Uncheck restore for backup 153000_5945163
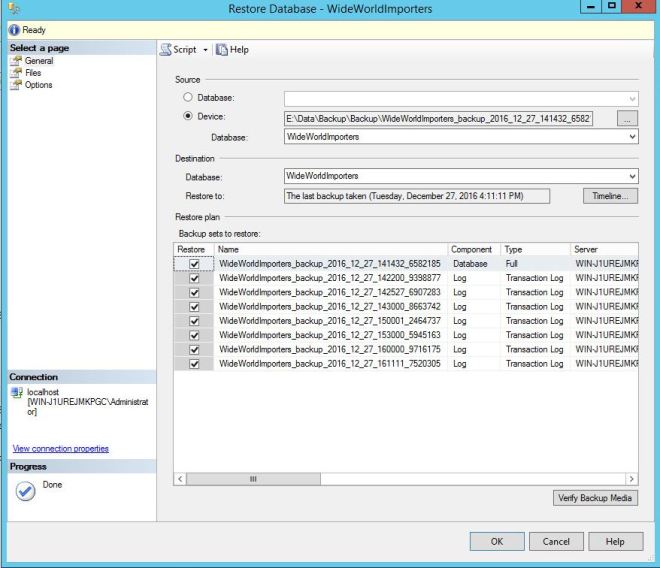660x568 pixels. click(x=194, y=336)
